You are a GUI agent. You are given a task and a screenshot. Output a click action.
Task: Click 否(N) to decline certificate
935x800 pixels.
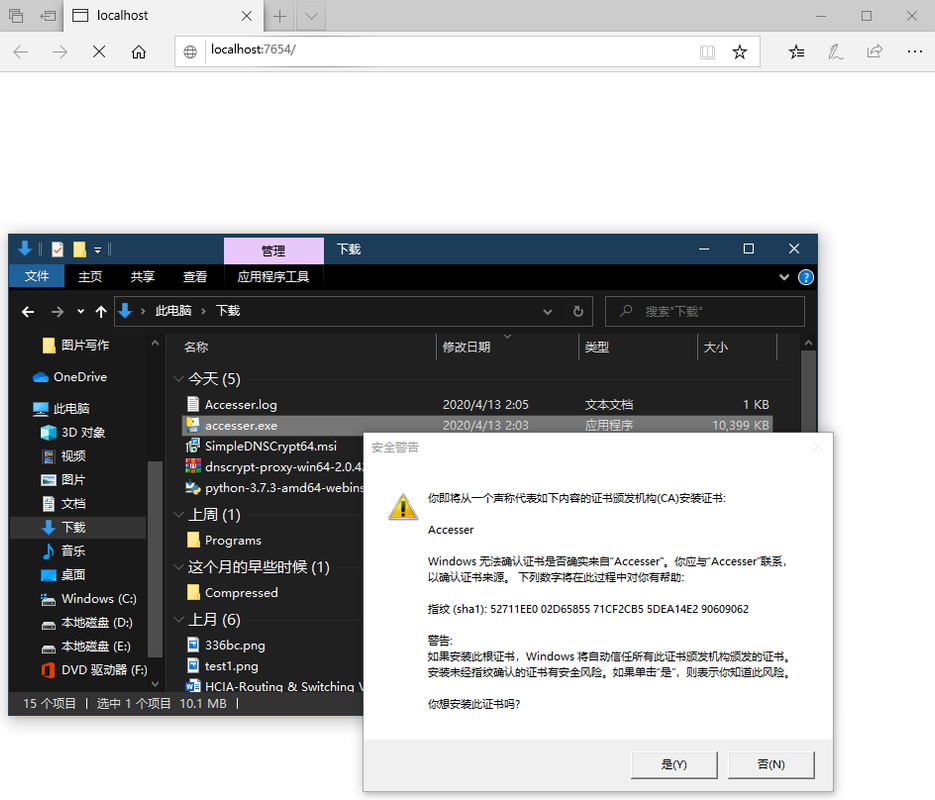(771, 765)
